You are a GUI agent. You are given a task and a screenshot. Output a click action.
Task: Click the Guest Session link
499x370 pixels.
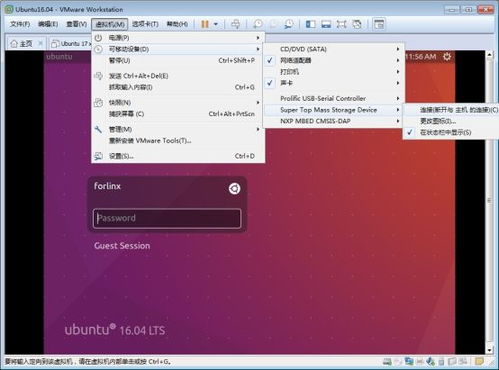[122, 246]
